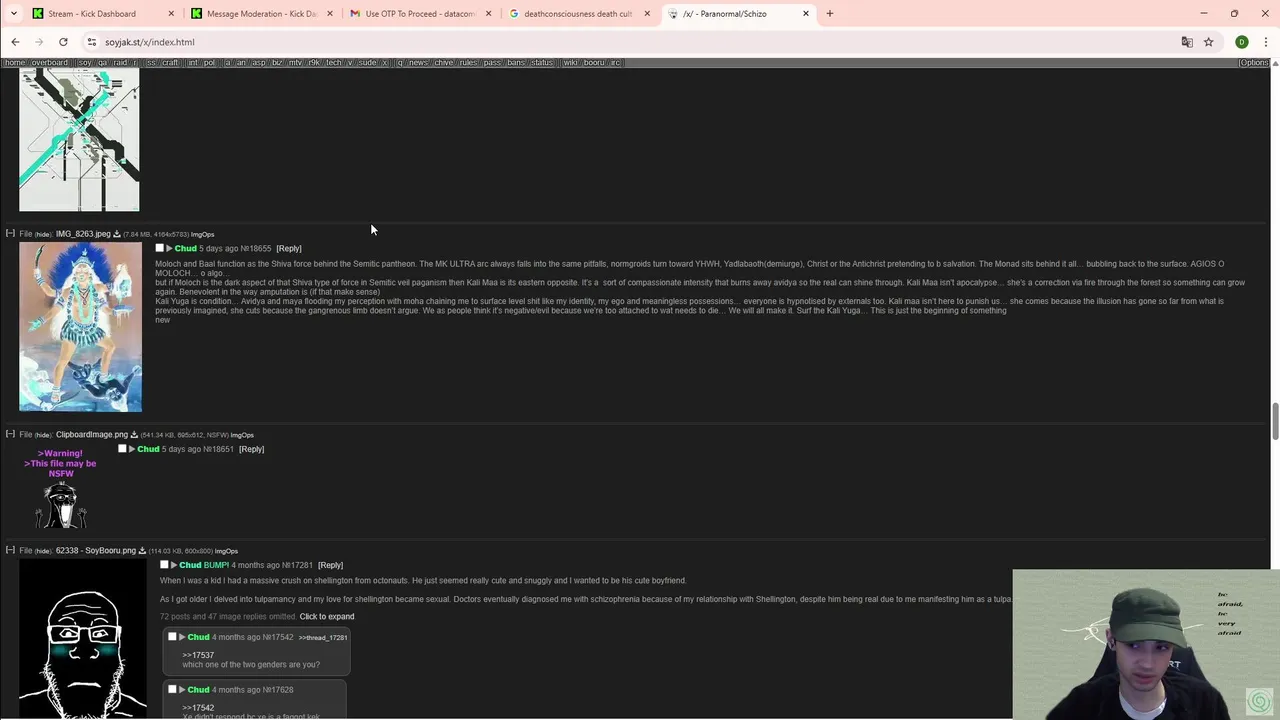
Task: Open the overboard link in board nav
Action: 49,62
